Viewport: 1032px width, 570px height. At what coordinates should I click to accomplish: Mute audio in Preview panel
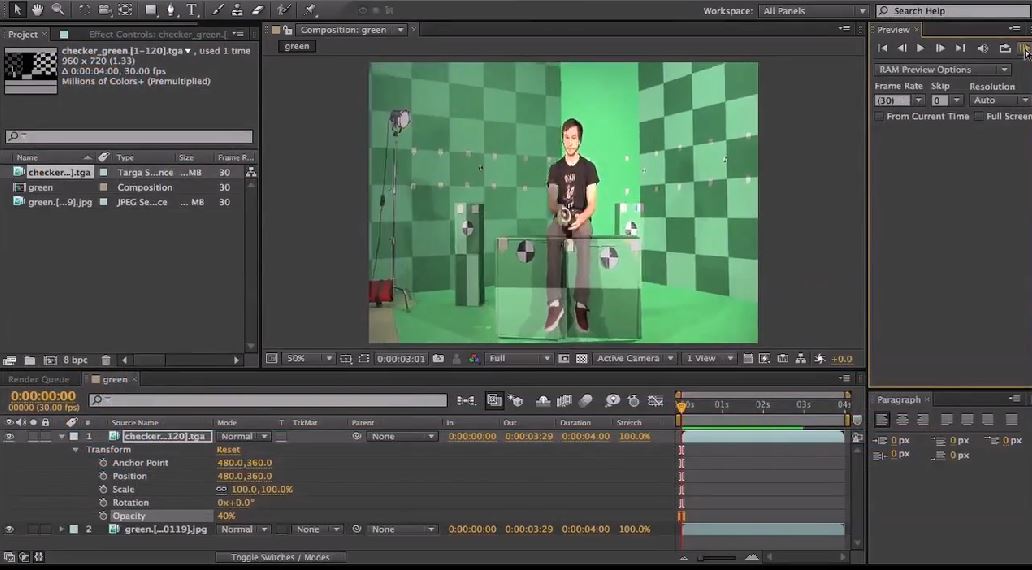click(x=983, y=48)
